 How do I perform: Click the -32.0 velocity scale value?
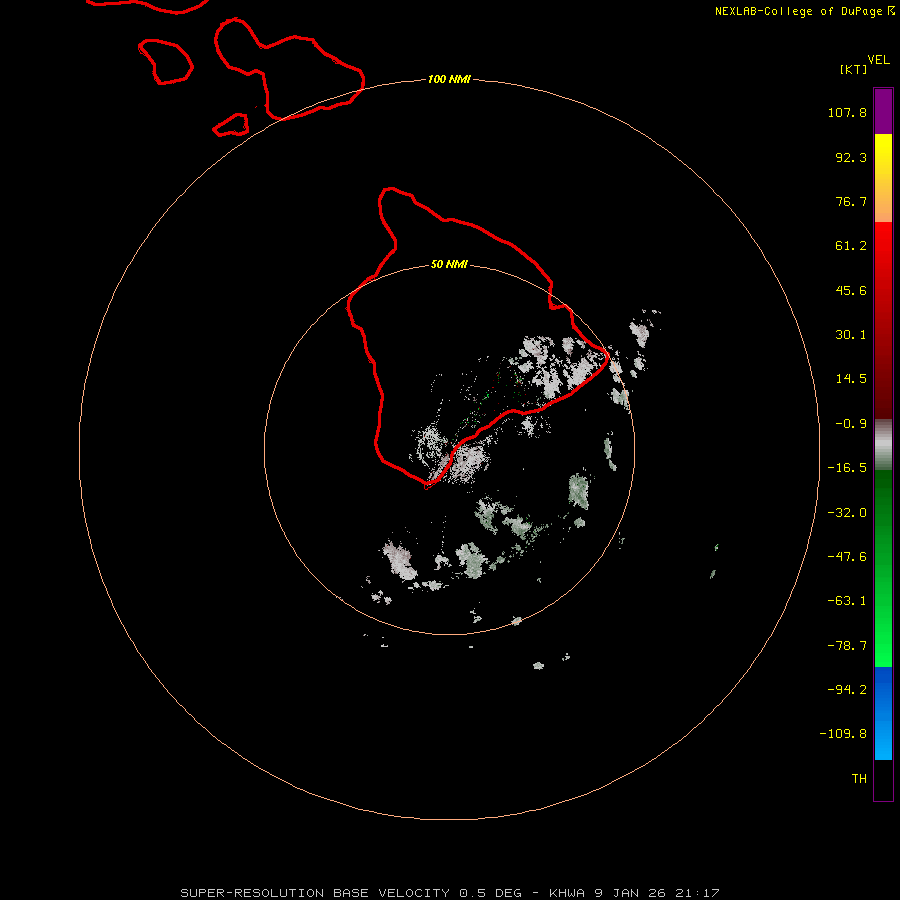click(847, 513)
